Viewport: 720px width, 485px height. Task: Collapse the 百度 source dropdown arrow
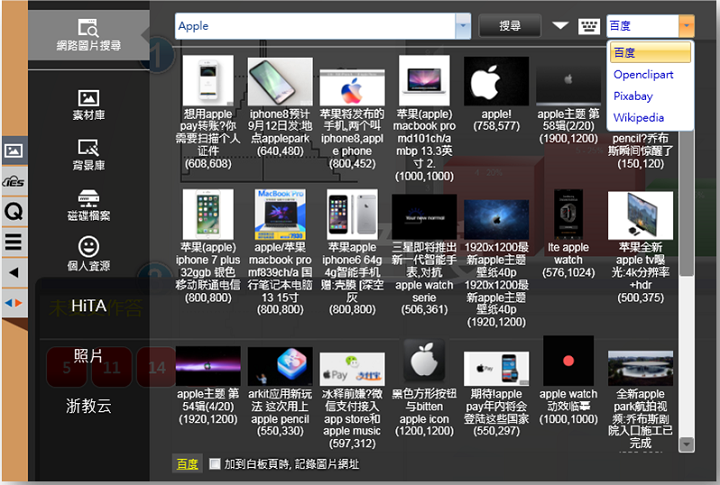click(x=686, y=26)
